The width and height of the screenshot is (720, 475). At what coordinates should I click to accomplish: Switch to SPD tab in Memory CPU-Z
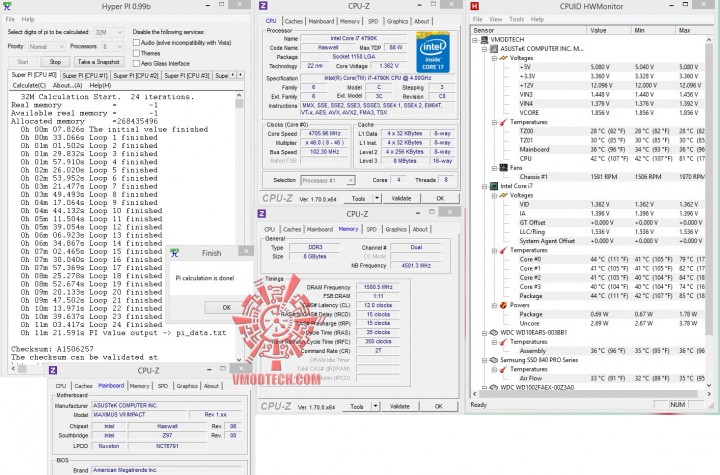tap(371, 229)
